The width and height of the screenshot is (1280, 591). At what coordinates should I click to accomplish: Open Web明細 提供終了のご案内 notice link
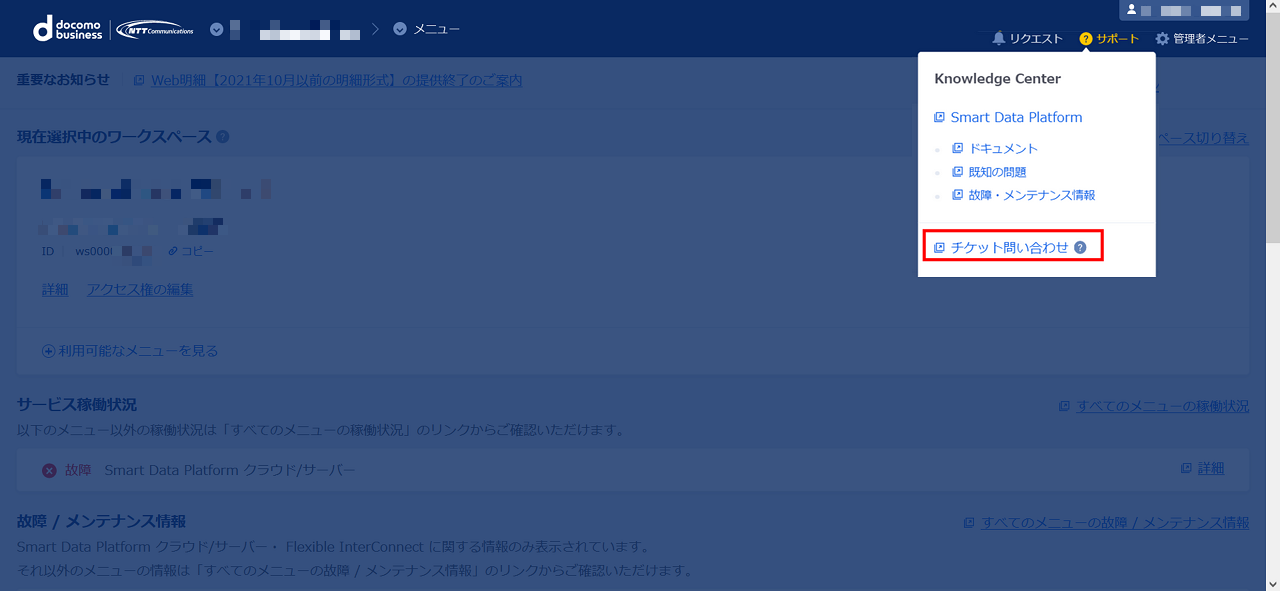[x=336, y=80]
